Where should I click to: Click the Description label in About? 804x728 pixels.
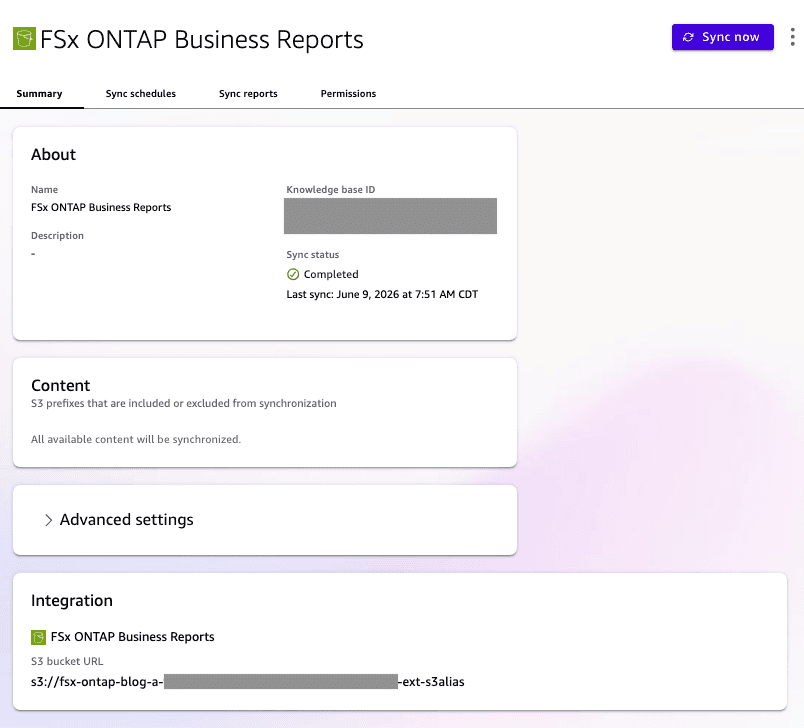pyautogui.click(x=57, y=235)
